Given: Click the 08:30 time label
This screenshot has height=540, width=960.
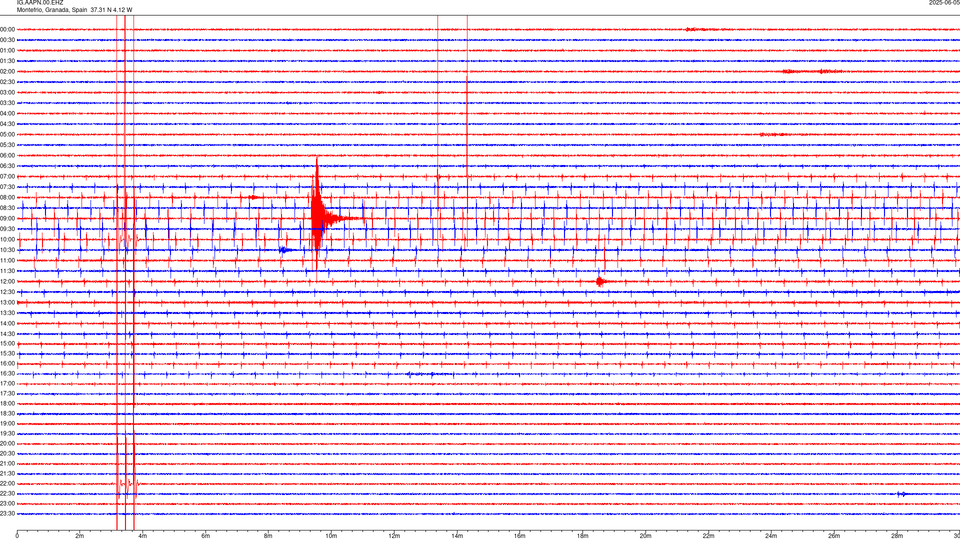Looking at the screenshot, I should coord(7,208).
